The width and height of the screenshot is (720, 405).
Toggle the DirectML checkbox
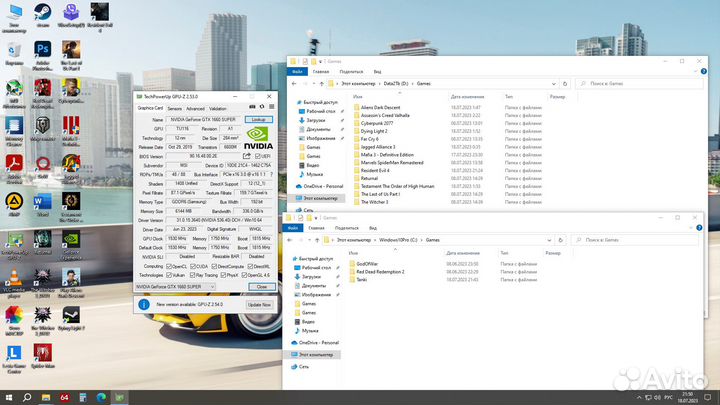coord(250,266)
